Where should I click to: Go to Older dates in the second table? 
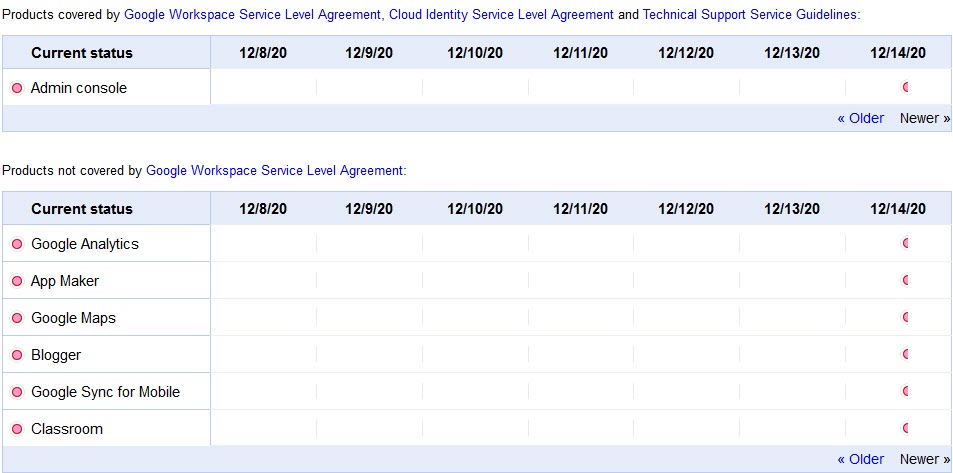click(x=860, y=459)
